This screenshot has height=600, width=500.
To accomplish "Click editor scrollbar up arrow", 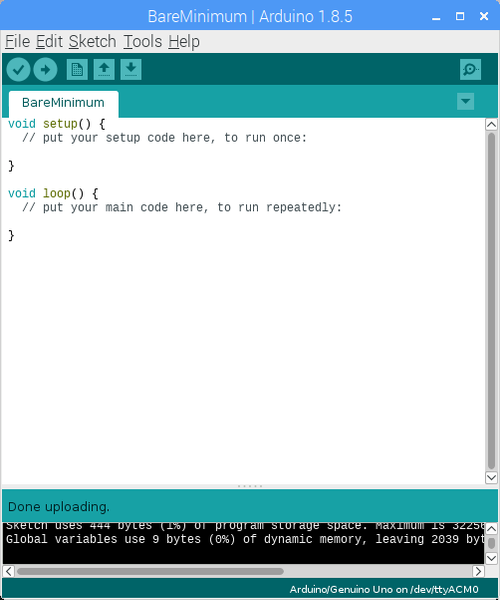I will pyautogui.click(x=491, y=124).
